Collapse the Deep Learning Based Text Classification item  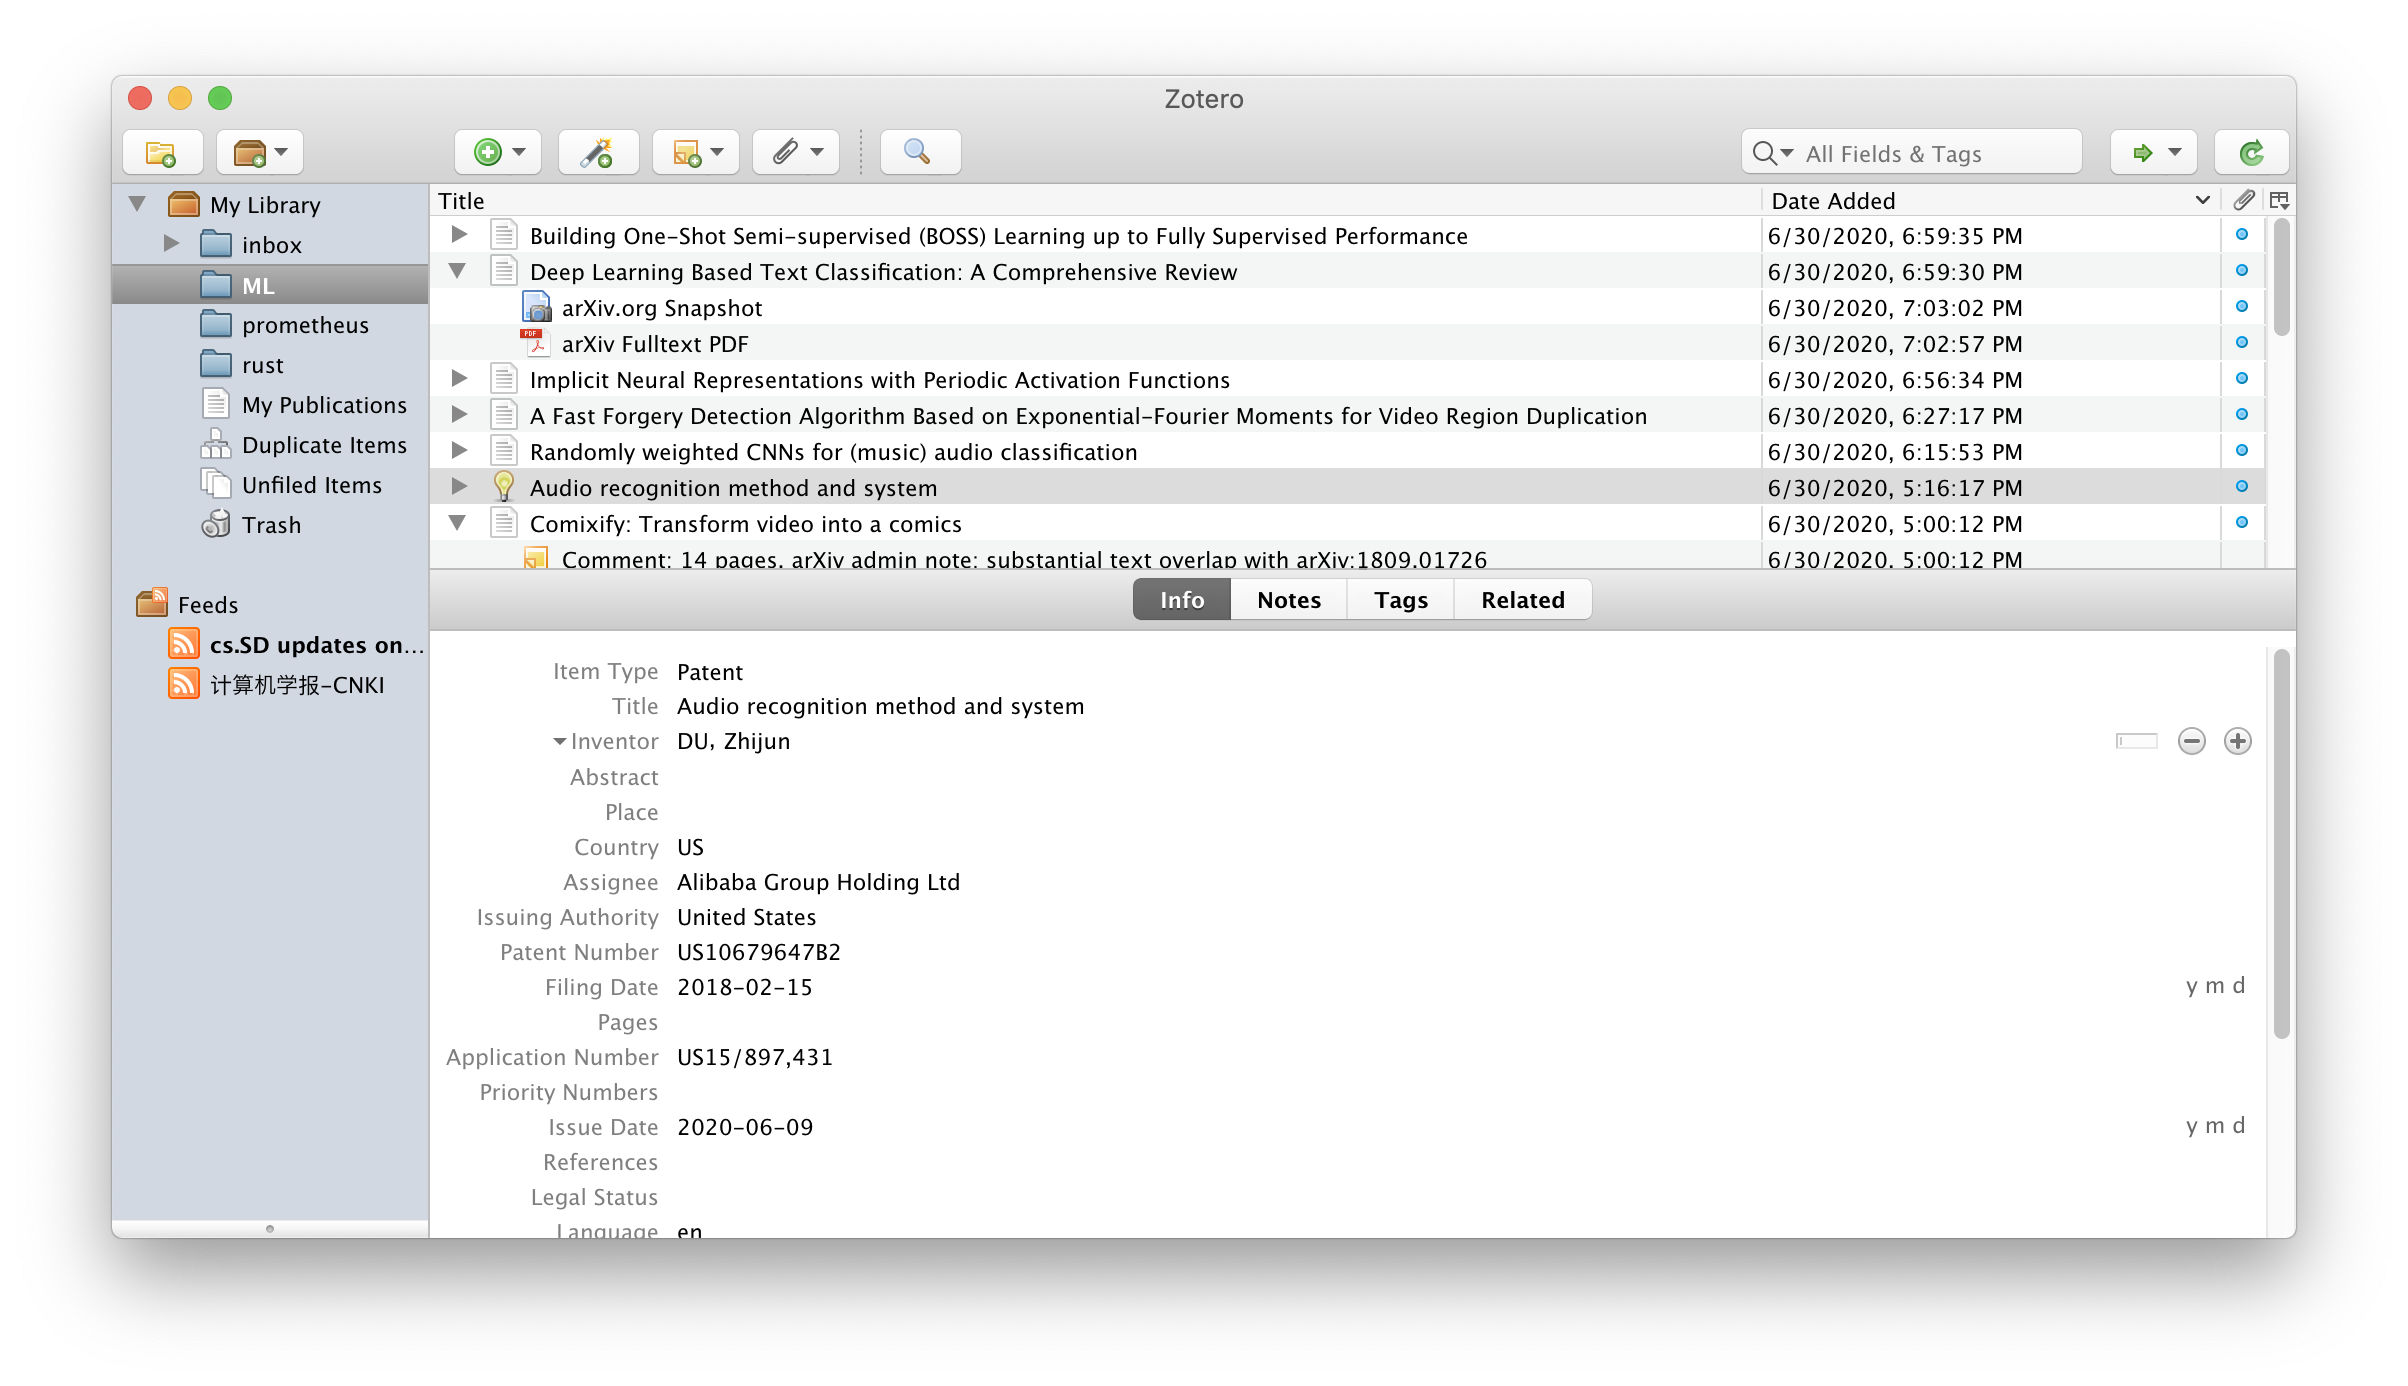click(458, 271)
